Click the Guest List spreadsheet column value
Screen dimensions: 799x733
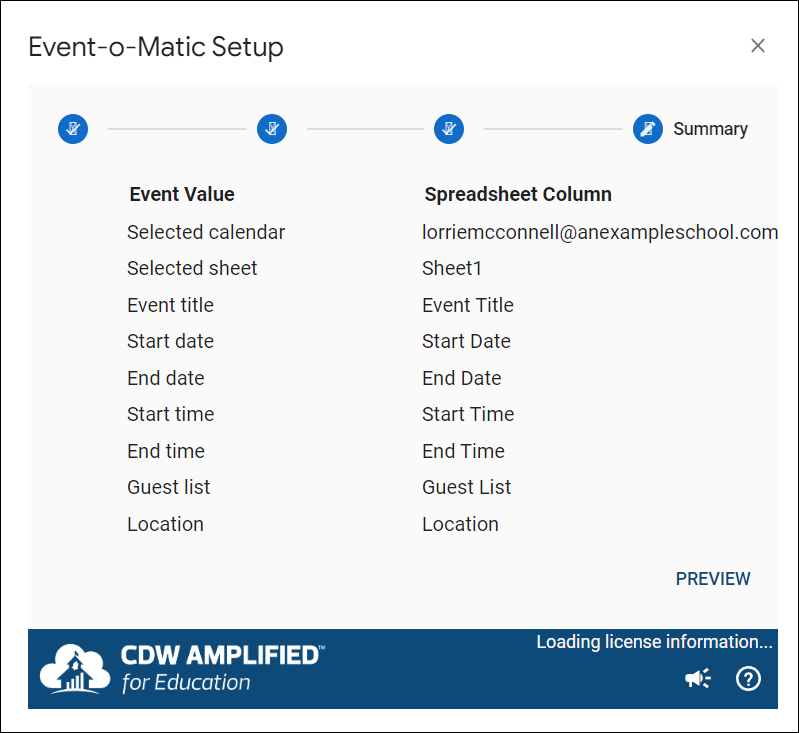(x=467, y=487)
